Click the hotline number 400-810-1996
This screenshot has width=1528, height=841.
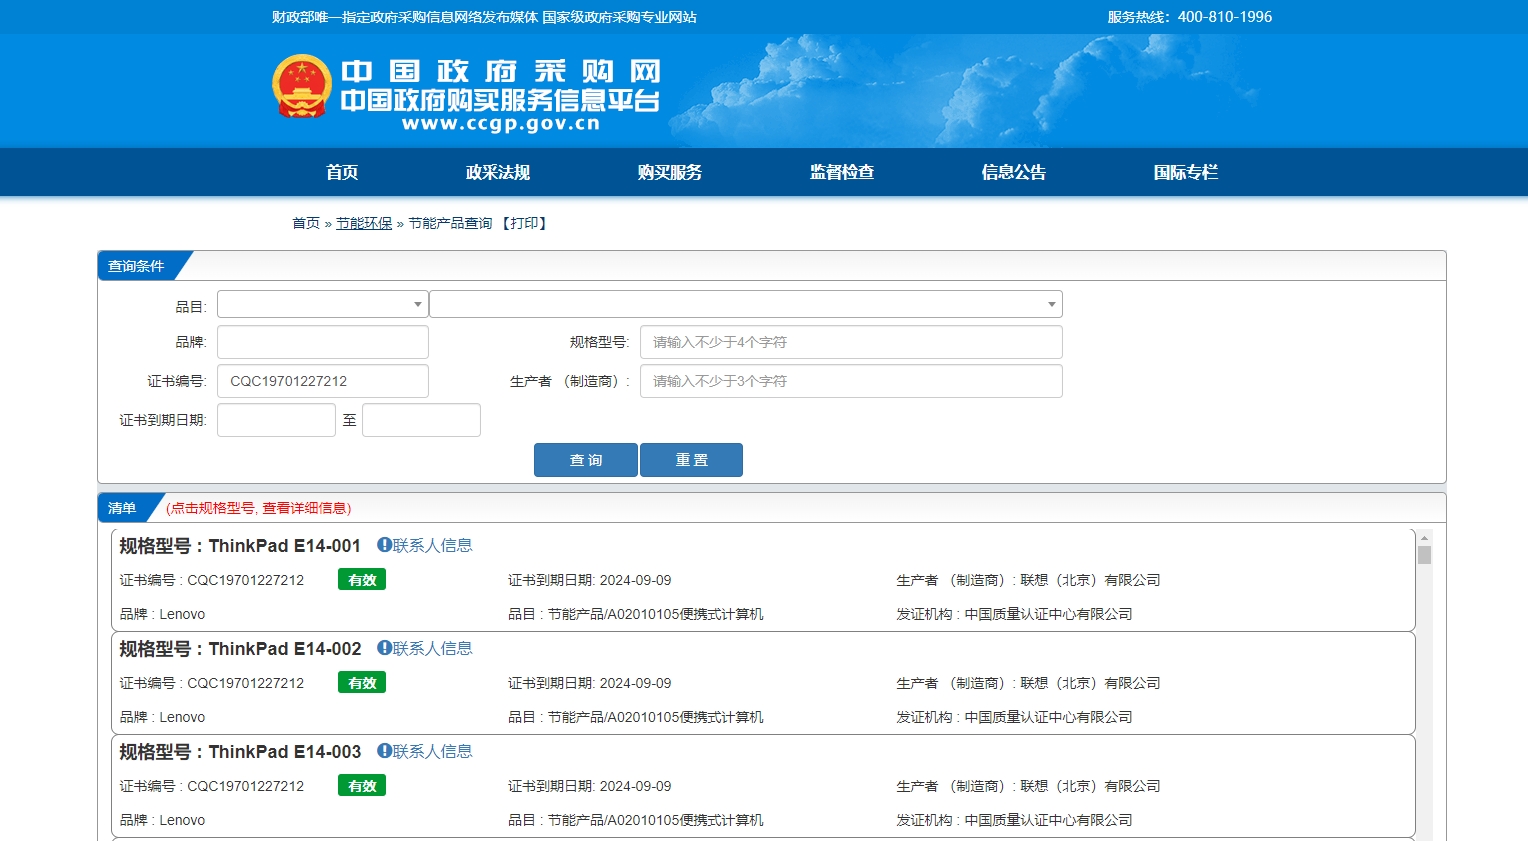pyautogui.click(x=1225, y=17)
